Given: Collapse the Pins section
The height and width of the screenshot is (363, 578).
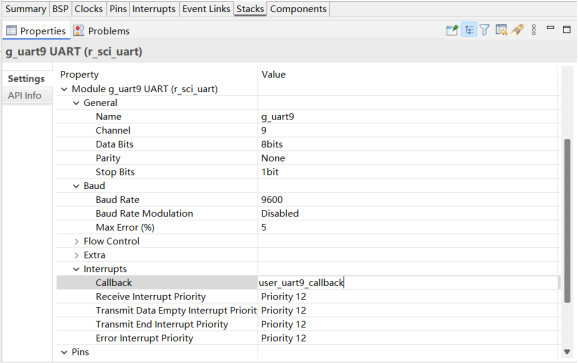Looking at the screenshot, I should coord(64,352).
